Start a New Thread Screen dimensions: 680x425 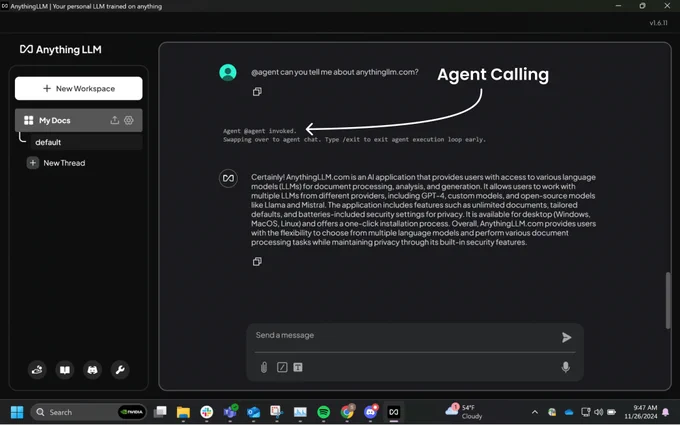(x=56, y=163)
